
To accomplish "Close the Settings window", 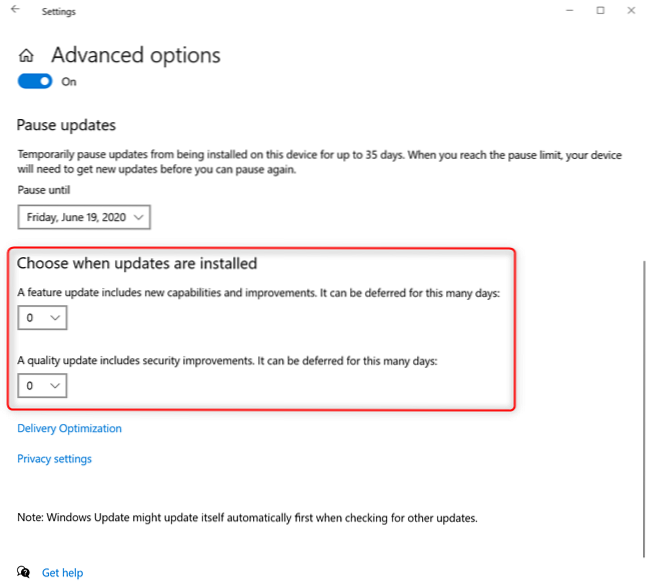I will [631, 10].
